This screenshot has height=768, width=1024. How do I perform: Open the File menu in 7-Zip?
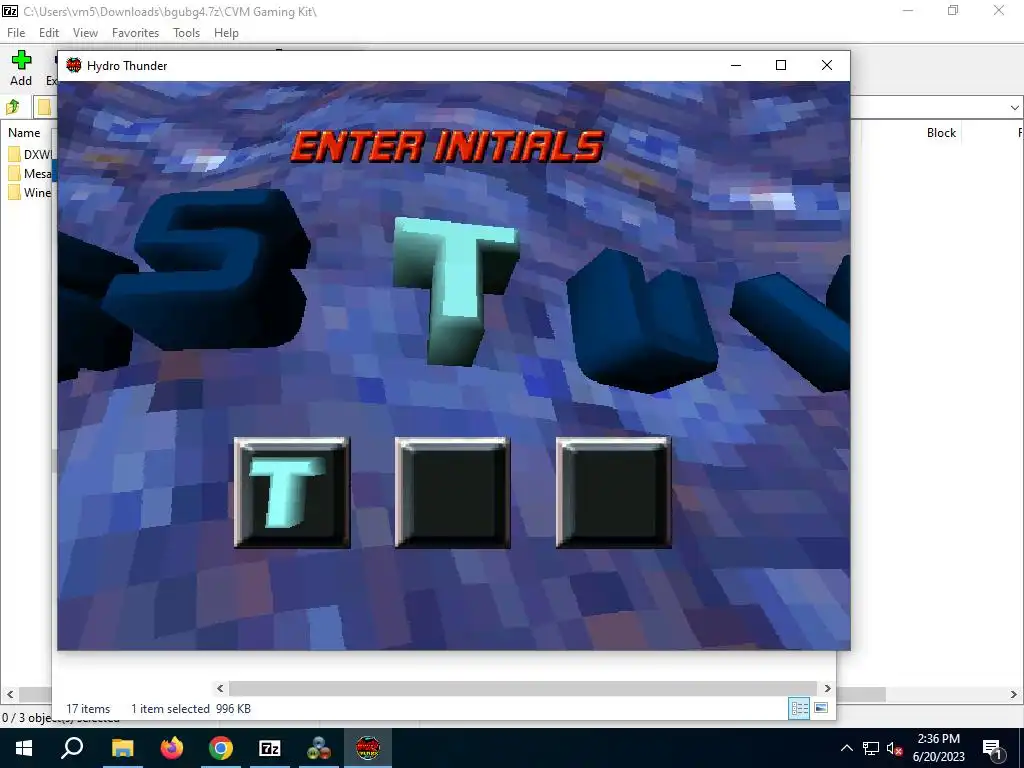point(16,33)
